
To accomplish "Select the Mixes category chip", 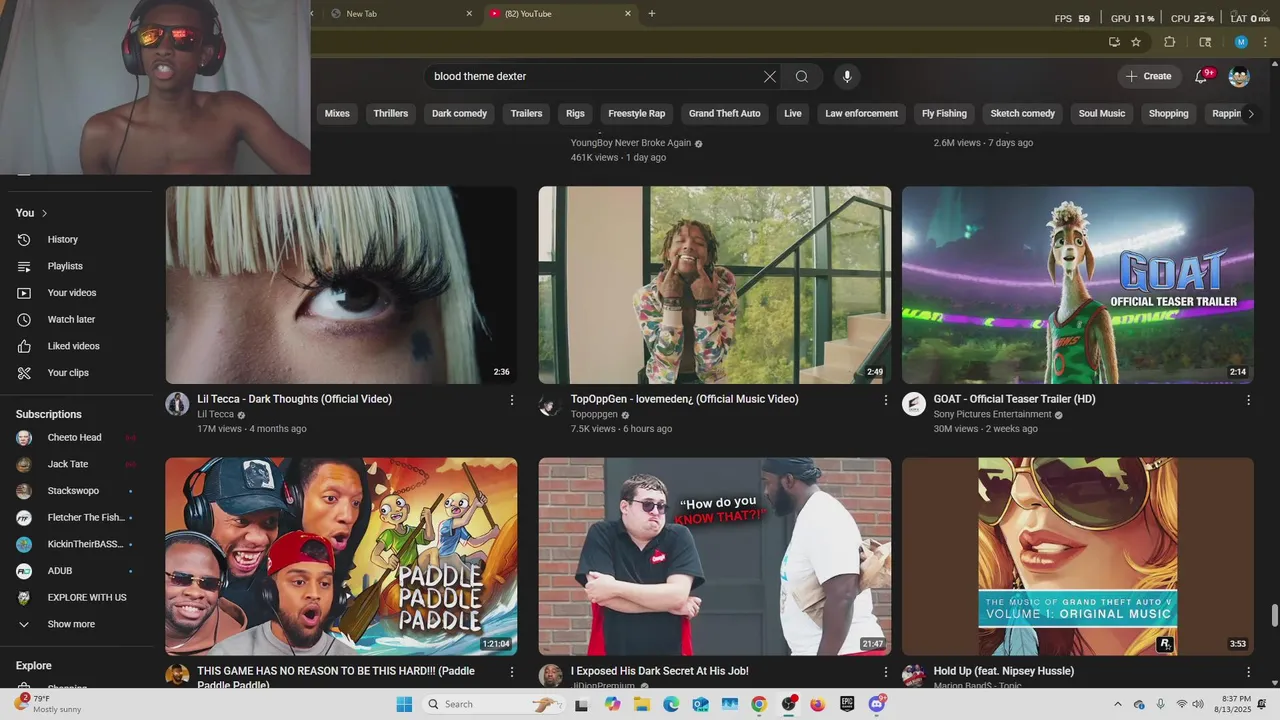I will (x=337, y=114).
